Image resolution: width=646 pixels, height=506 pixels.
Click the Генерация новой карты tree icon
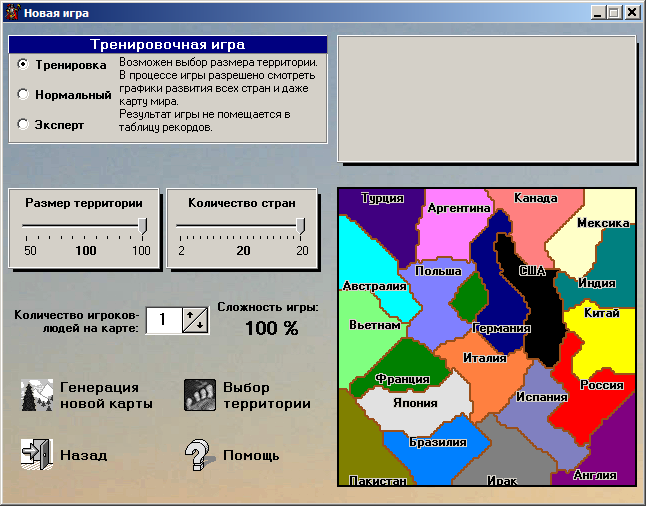(x=37, y=395)
